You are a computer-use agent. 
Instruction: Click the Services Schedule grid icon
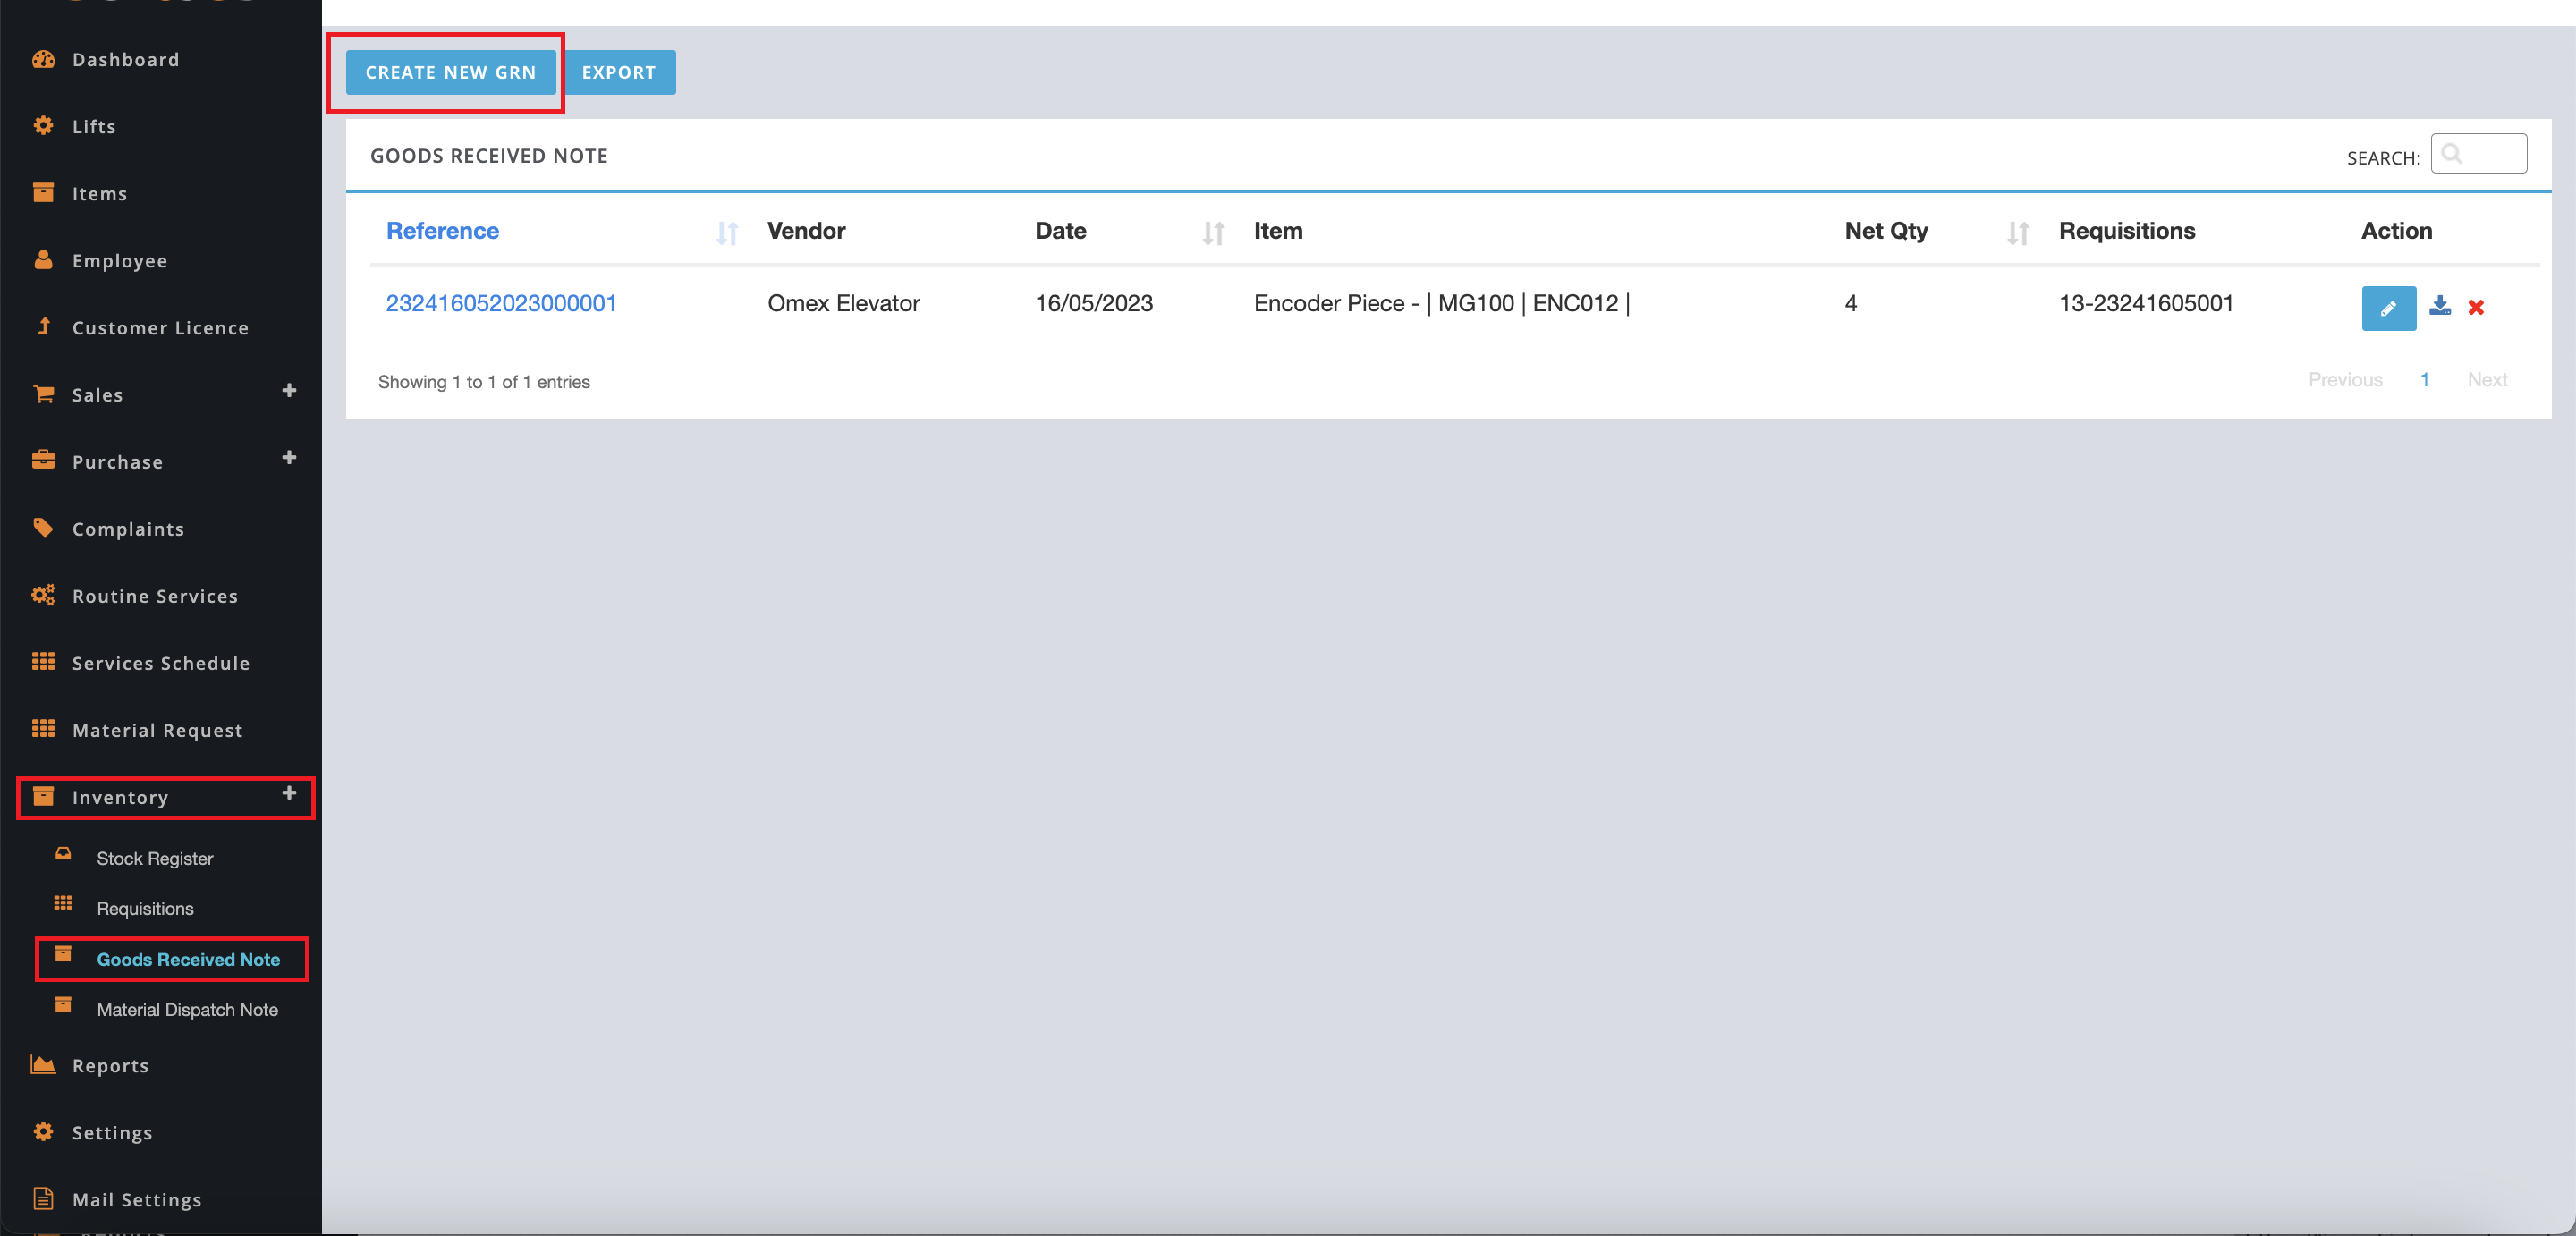[43, 661]
